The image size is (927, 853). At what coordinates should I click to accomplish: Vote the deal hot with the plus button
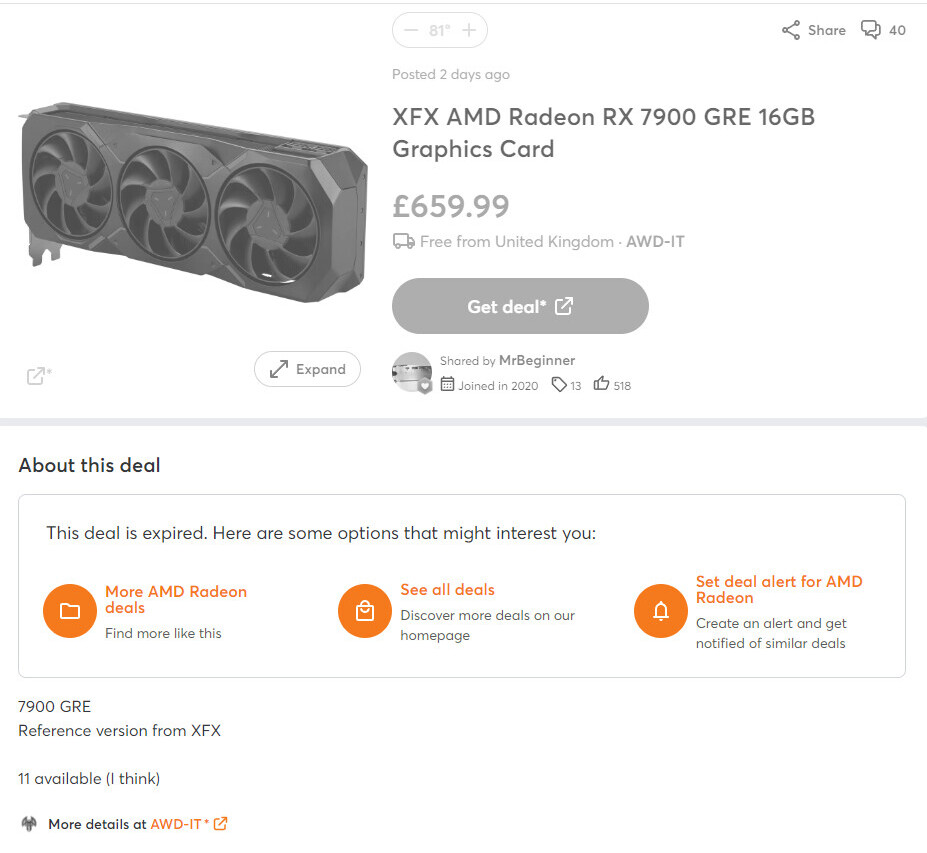[x=469, y=30]
